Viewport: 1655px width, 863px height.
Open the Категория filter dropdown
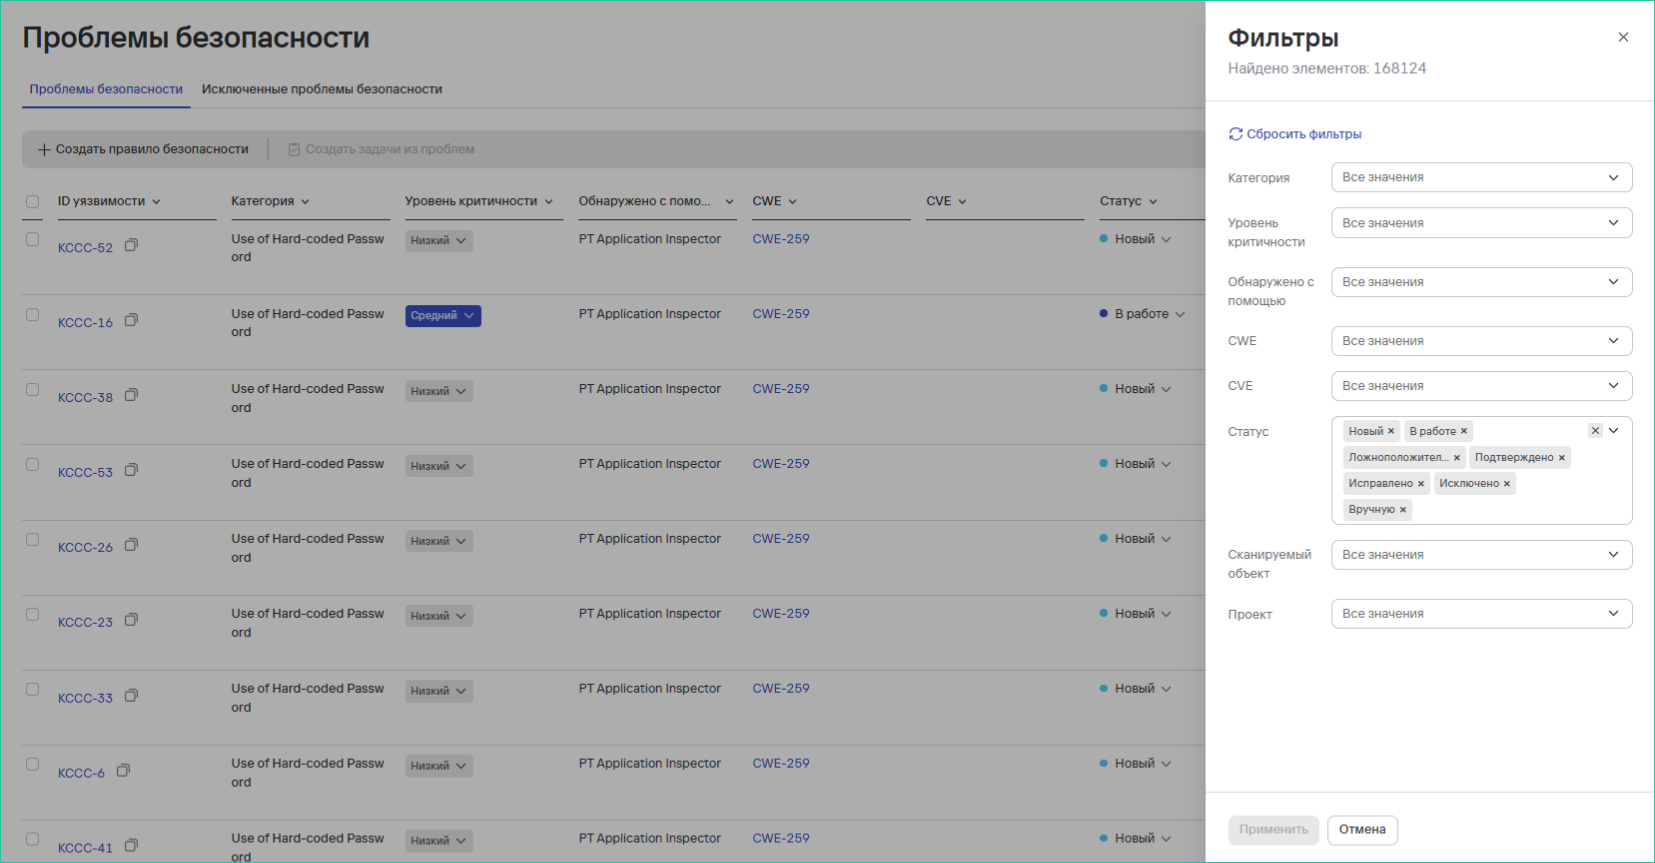(1481, 178)
